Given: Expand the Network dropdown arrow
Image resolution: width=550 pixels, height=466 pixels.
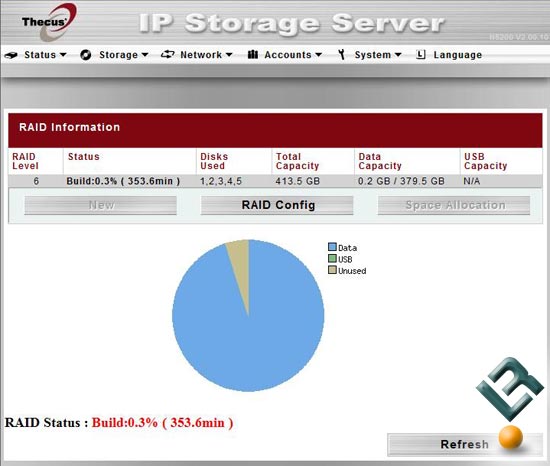Looking at the screenshot, I should coord(229,55).
